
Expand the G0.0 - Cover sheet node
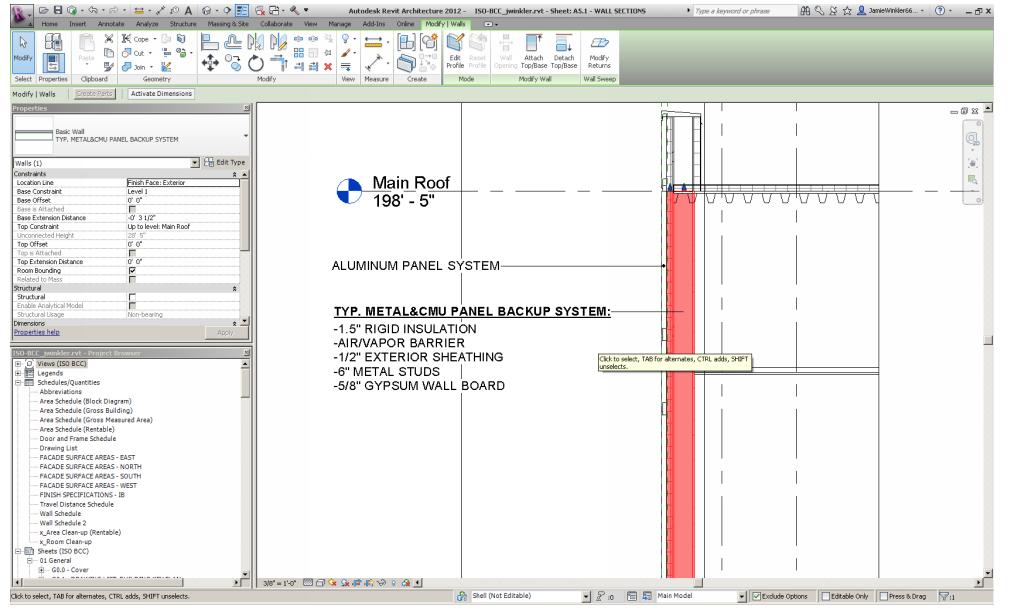coord(41,570)
